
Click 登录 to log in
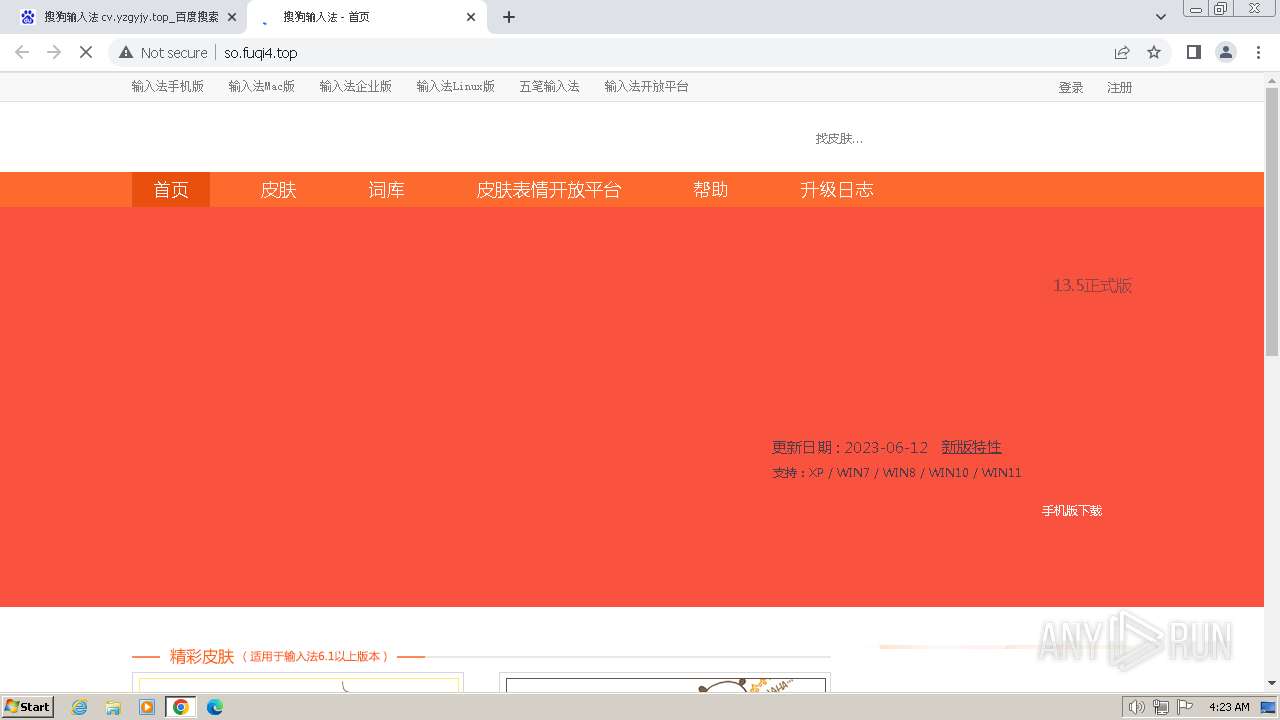pyautogui.click(x=1071, y=88)
